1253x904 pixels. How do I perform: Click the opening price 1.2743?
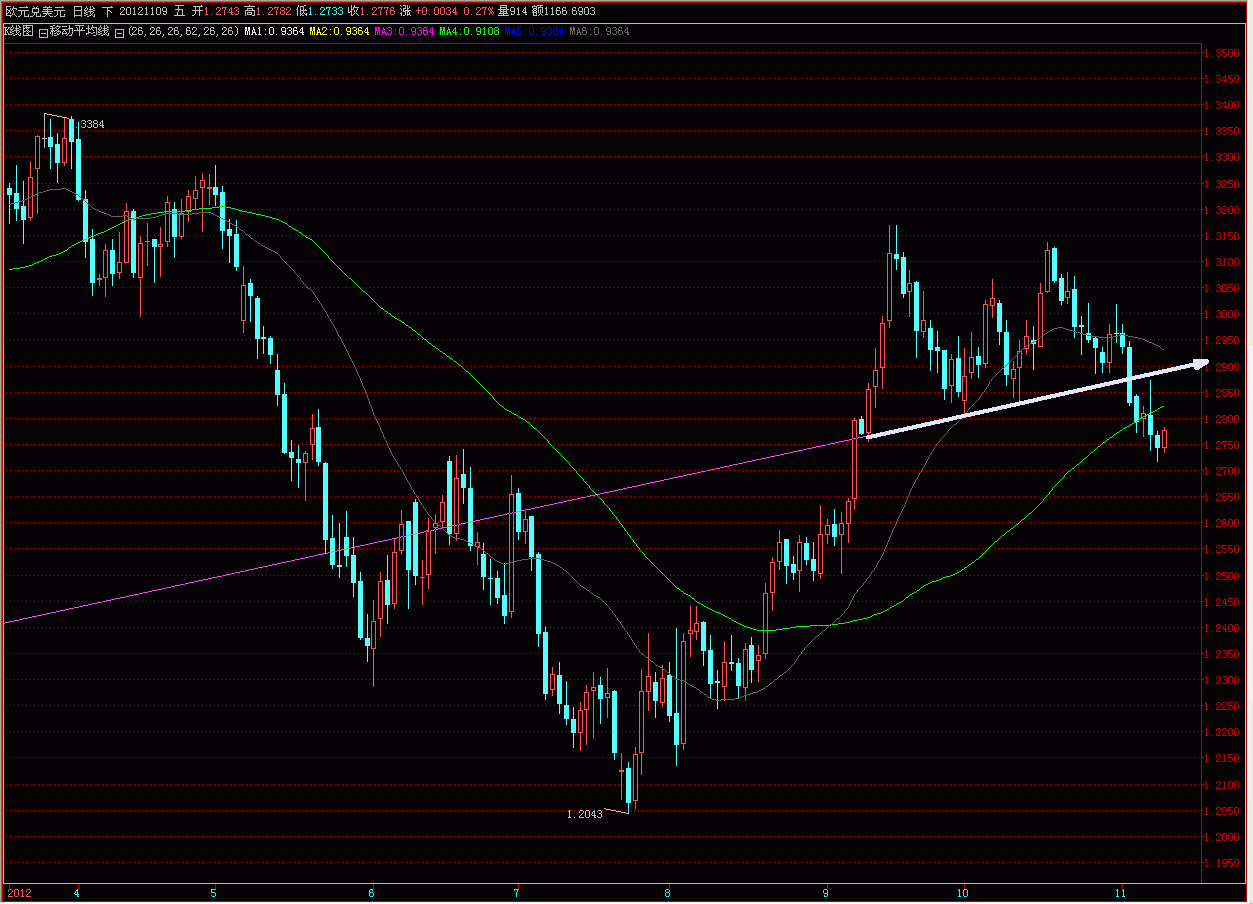tap(221, 11)
